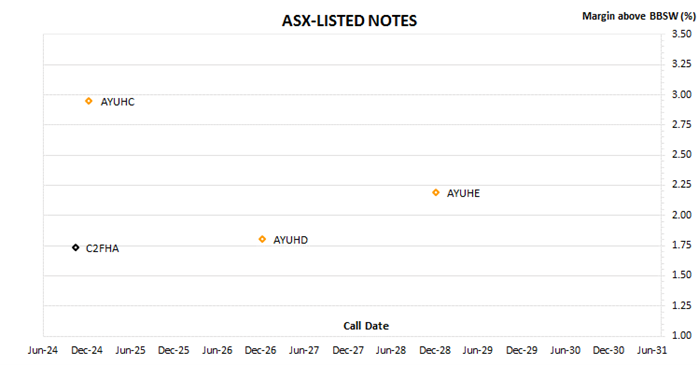Click the C2FHA black diamond marker
The height and width of the screenshot is (365, 699).
75,247
